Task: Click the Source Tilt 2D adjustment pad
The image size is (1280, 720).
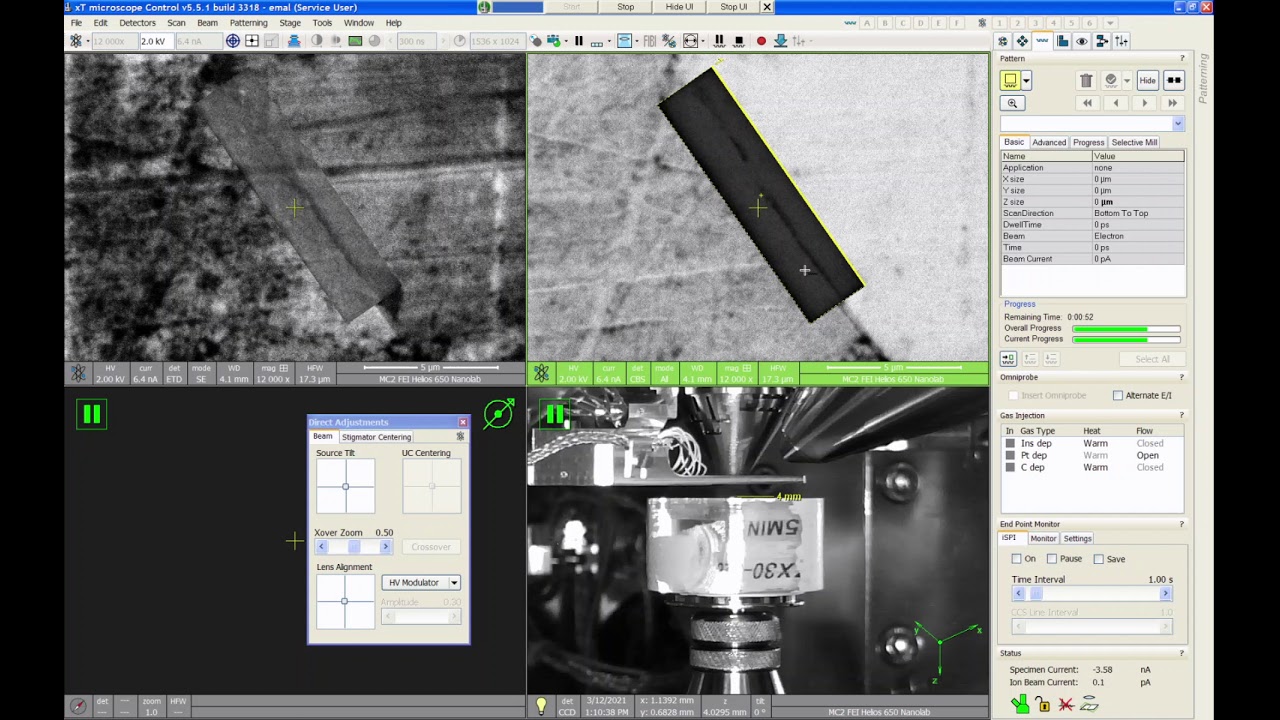Action: click(345, 487)
